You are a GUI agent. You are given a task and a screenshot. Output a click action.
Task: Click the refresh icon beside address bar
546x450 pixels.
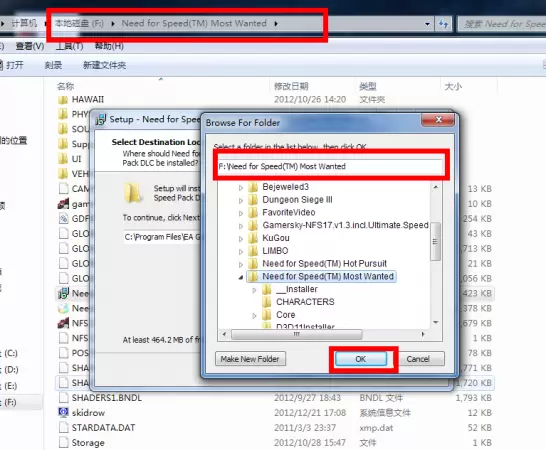click(443, 24)
